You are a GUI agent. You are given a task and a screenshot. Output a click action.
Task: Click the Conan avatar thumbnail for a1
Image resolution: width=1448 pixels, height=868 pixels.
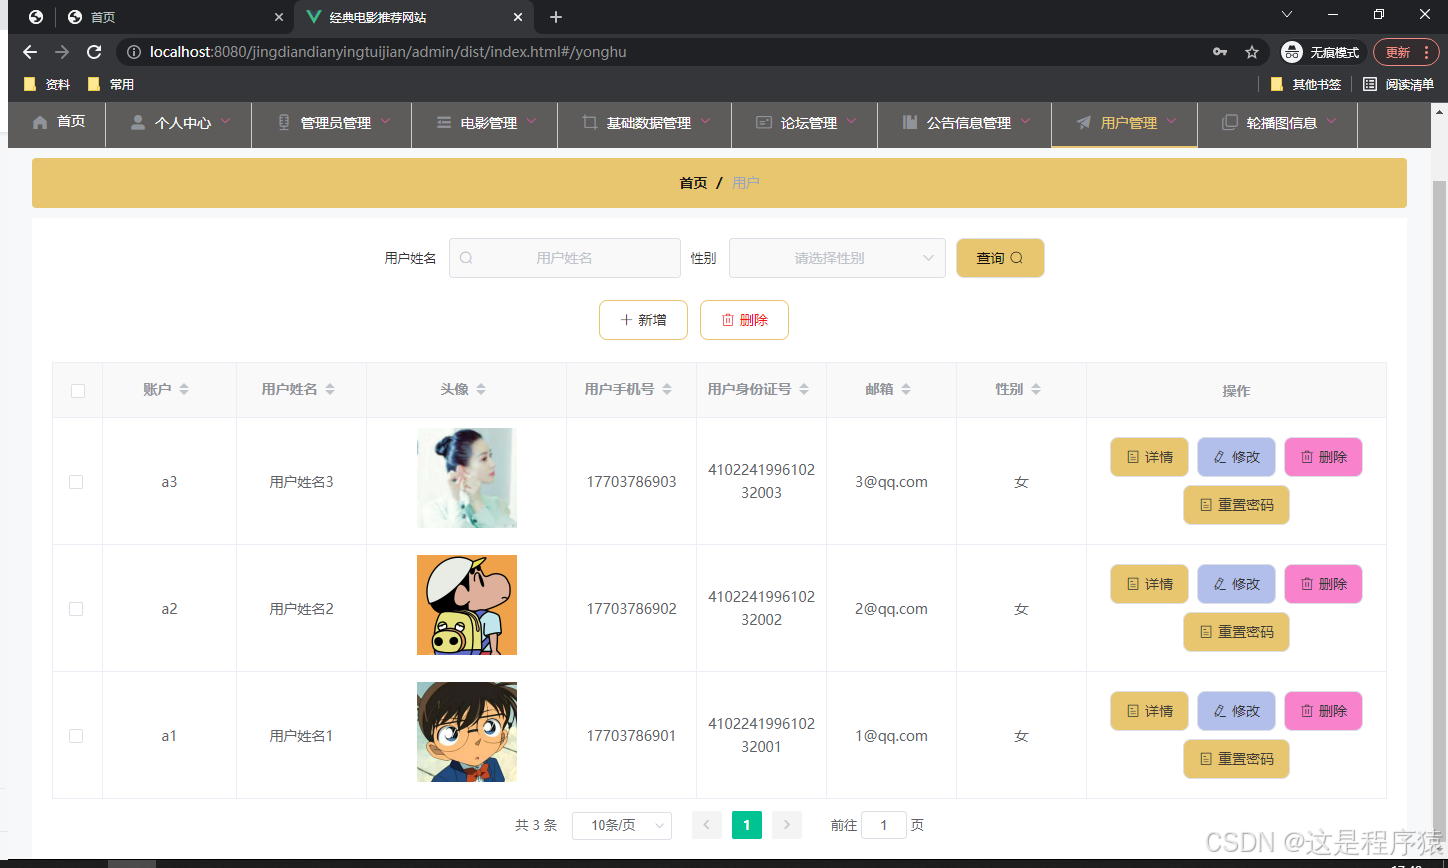(x=467, y=732)
